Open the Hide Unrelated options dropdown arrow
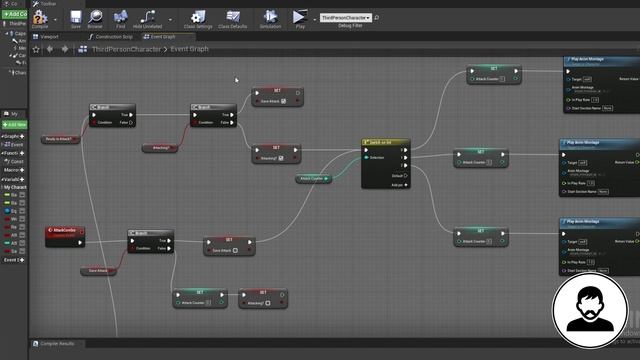The width and height of the screenshot is (640, 360). coord(170,20)
